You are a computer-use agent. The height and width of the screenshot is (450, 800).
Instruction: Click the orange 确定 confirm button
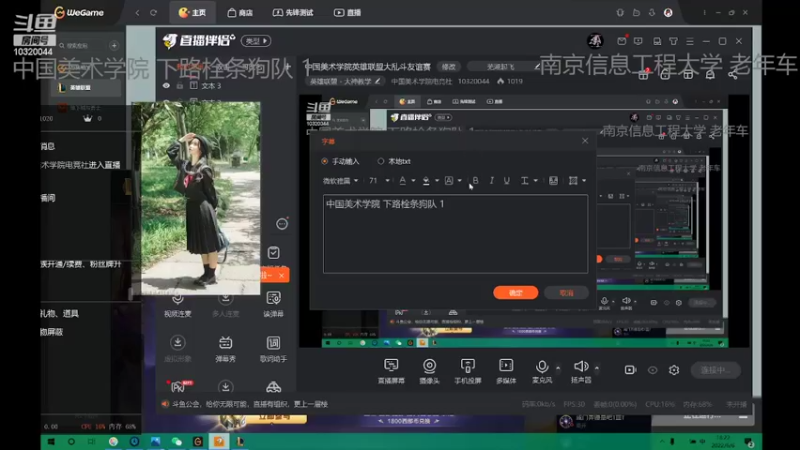tap(515, 293)
